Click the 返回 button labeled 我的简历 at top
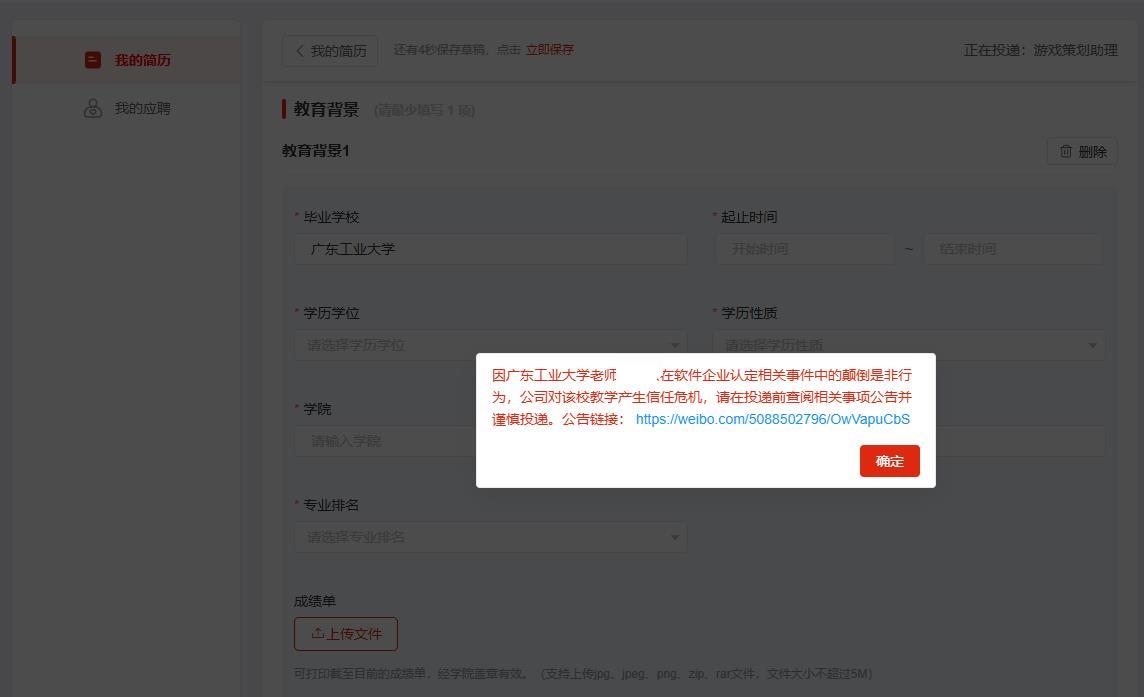This screenshot has width=1144, height=697. point(330,50)
